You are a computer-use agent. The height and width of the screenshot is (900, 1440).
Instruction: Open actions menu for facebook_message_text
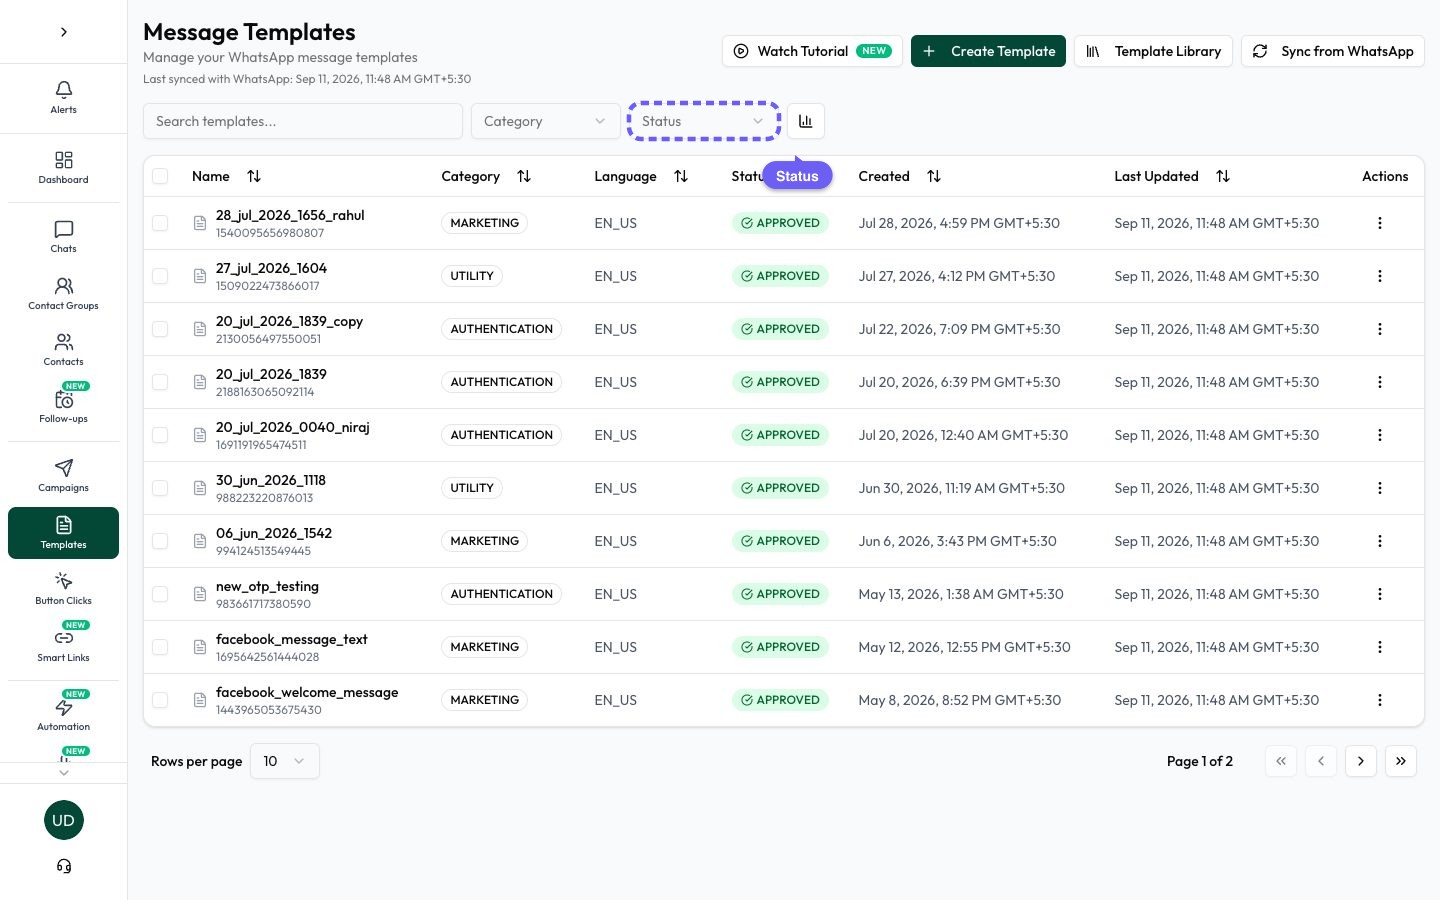coord(1380,647)
